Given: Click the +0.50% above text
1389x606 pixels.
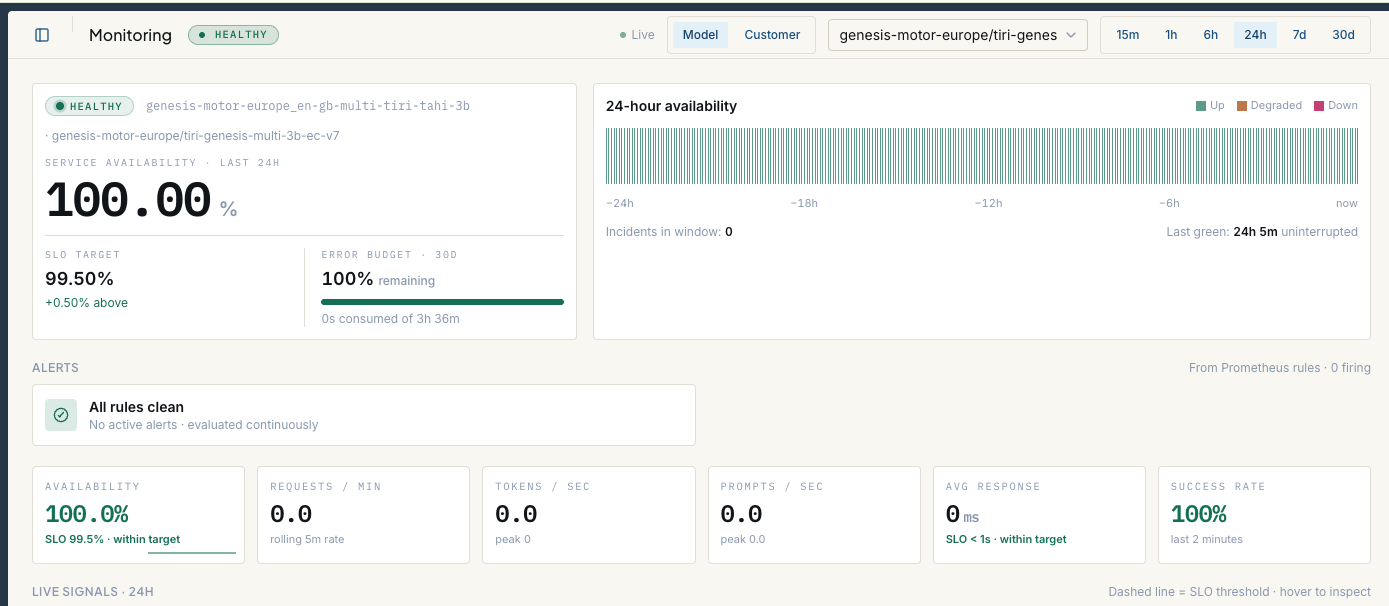Looking at the screenshot, I should pyautogui.click(x=86, y=303).
